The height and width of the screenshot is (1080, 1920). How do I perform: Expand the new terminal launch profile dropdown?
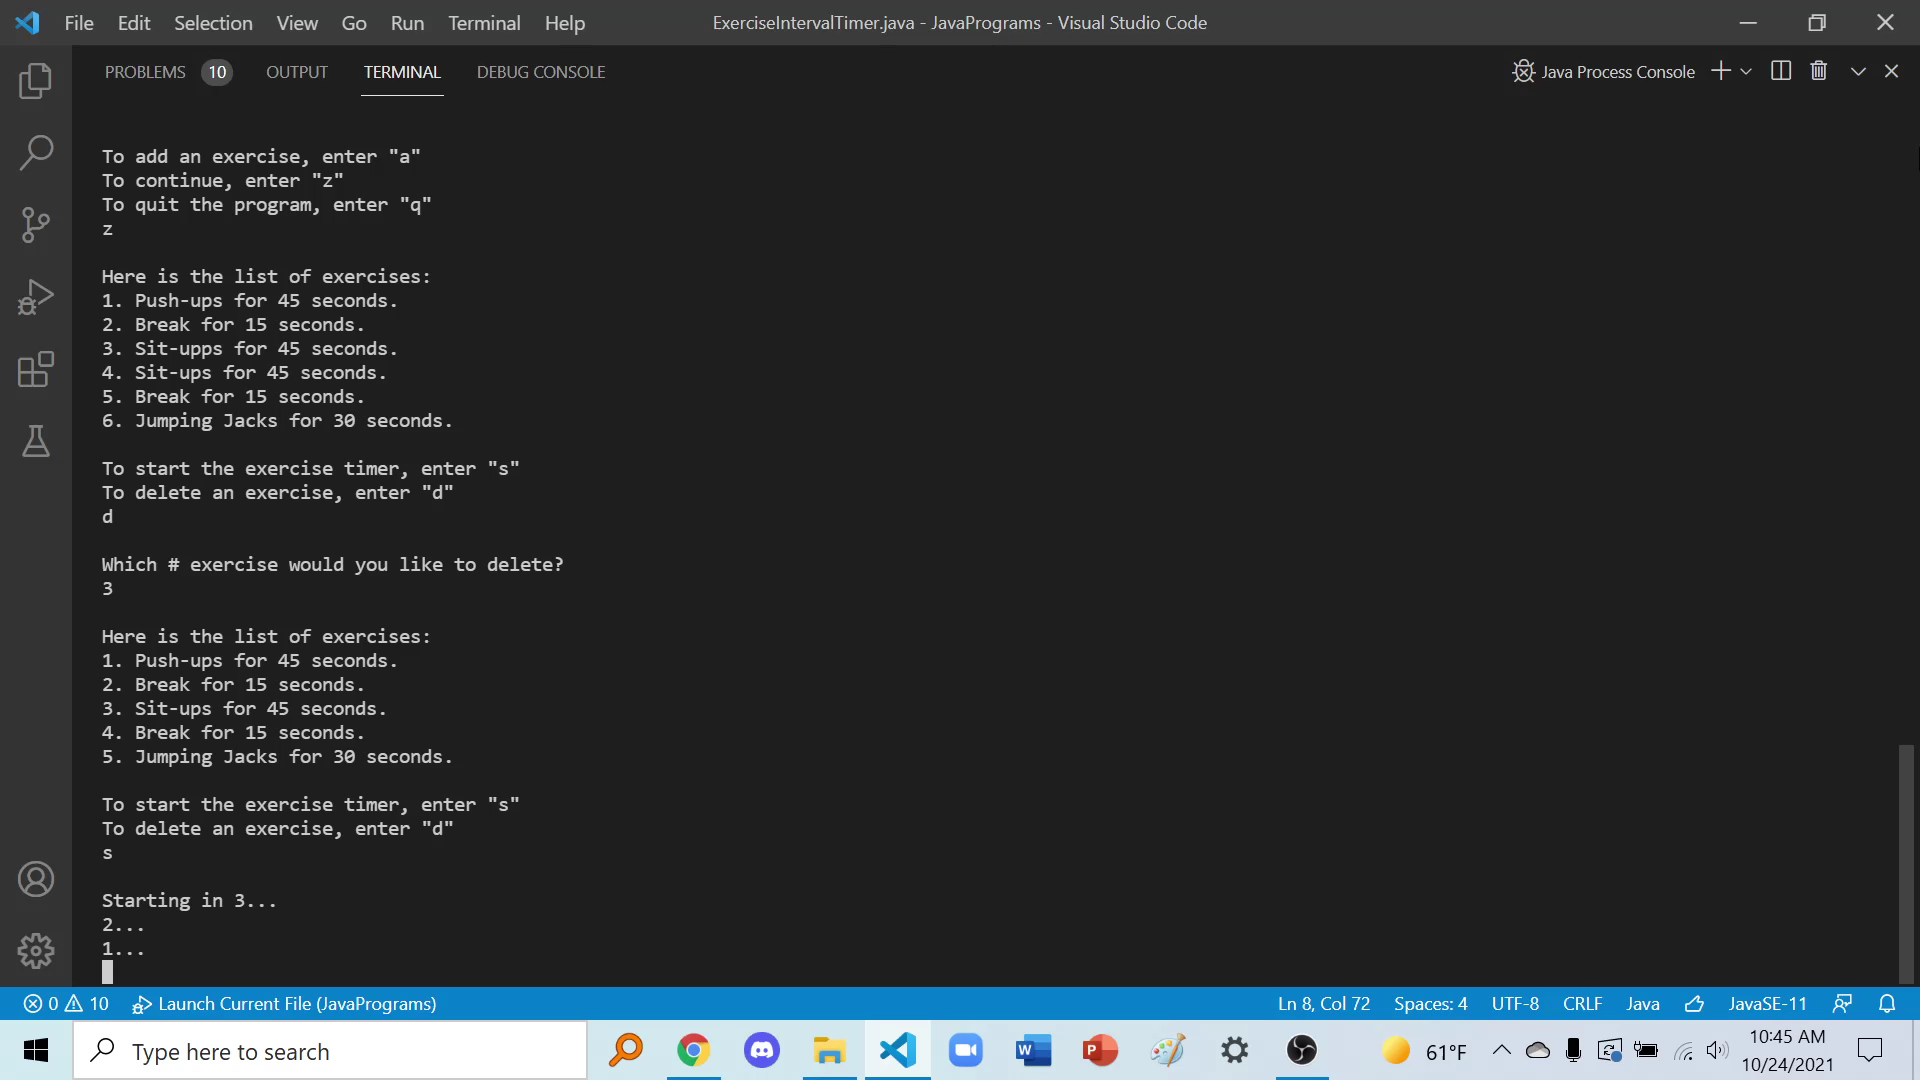(x=1746, y=71)
